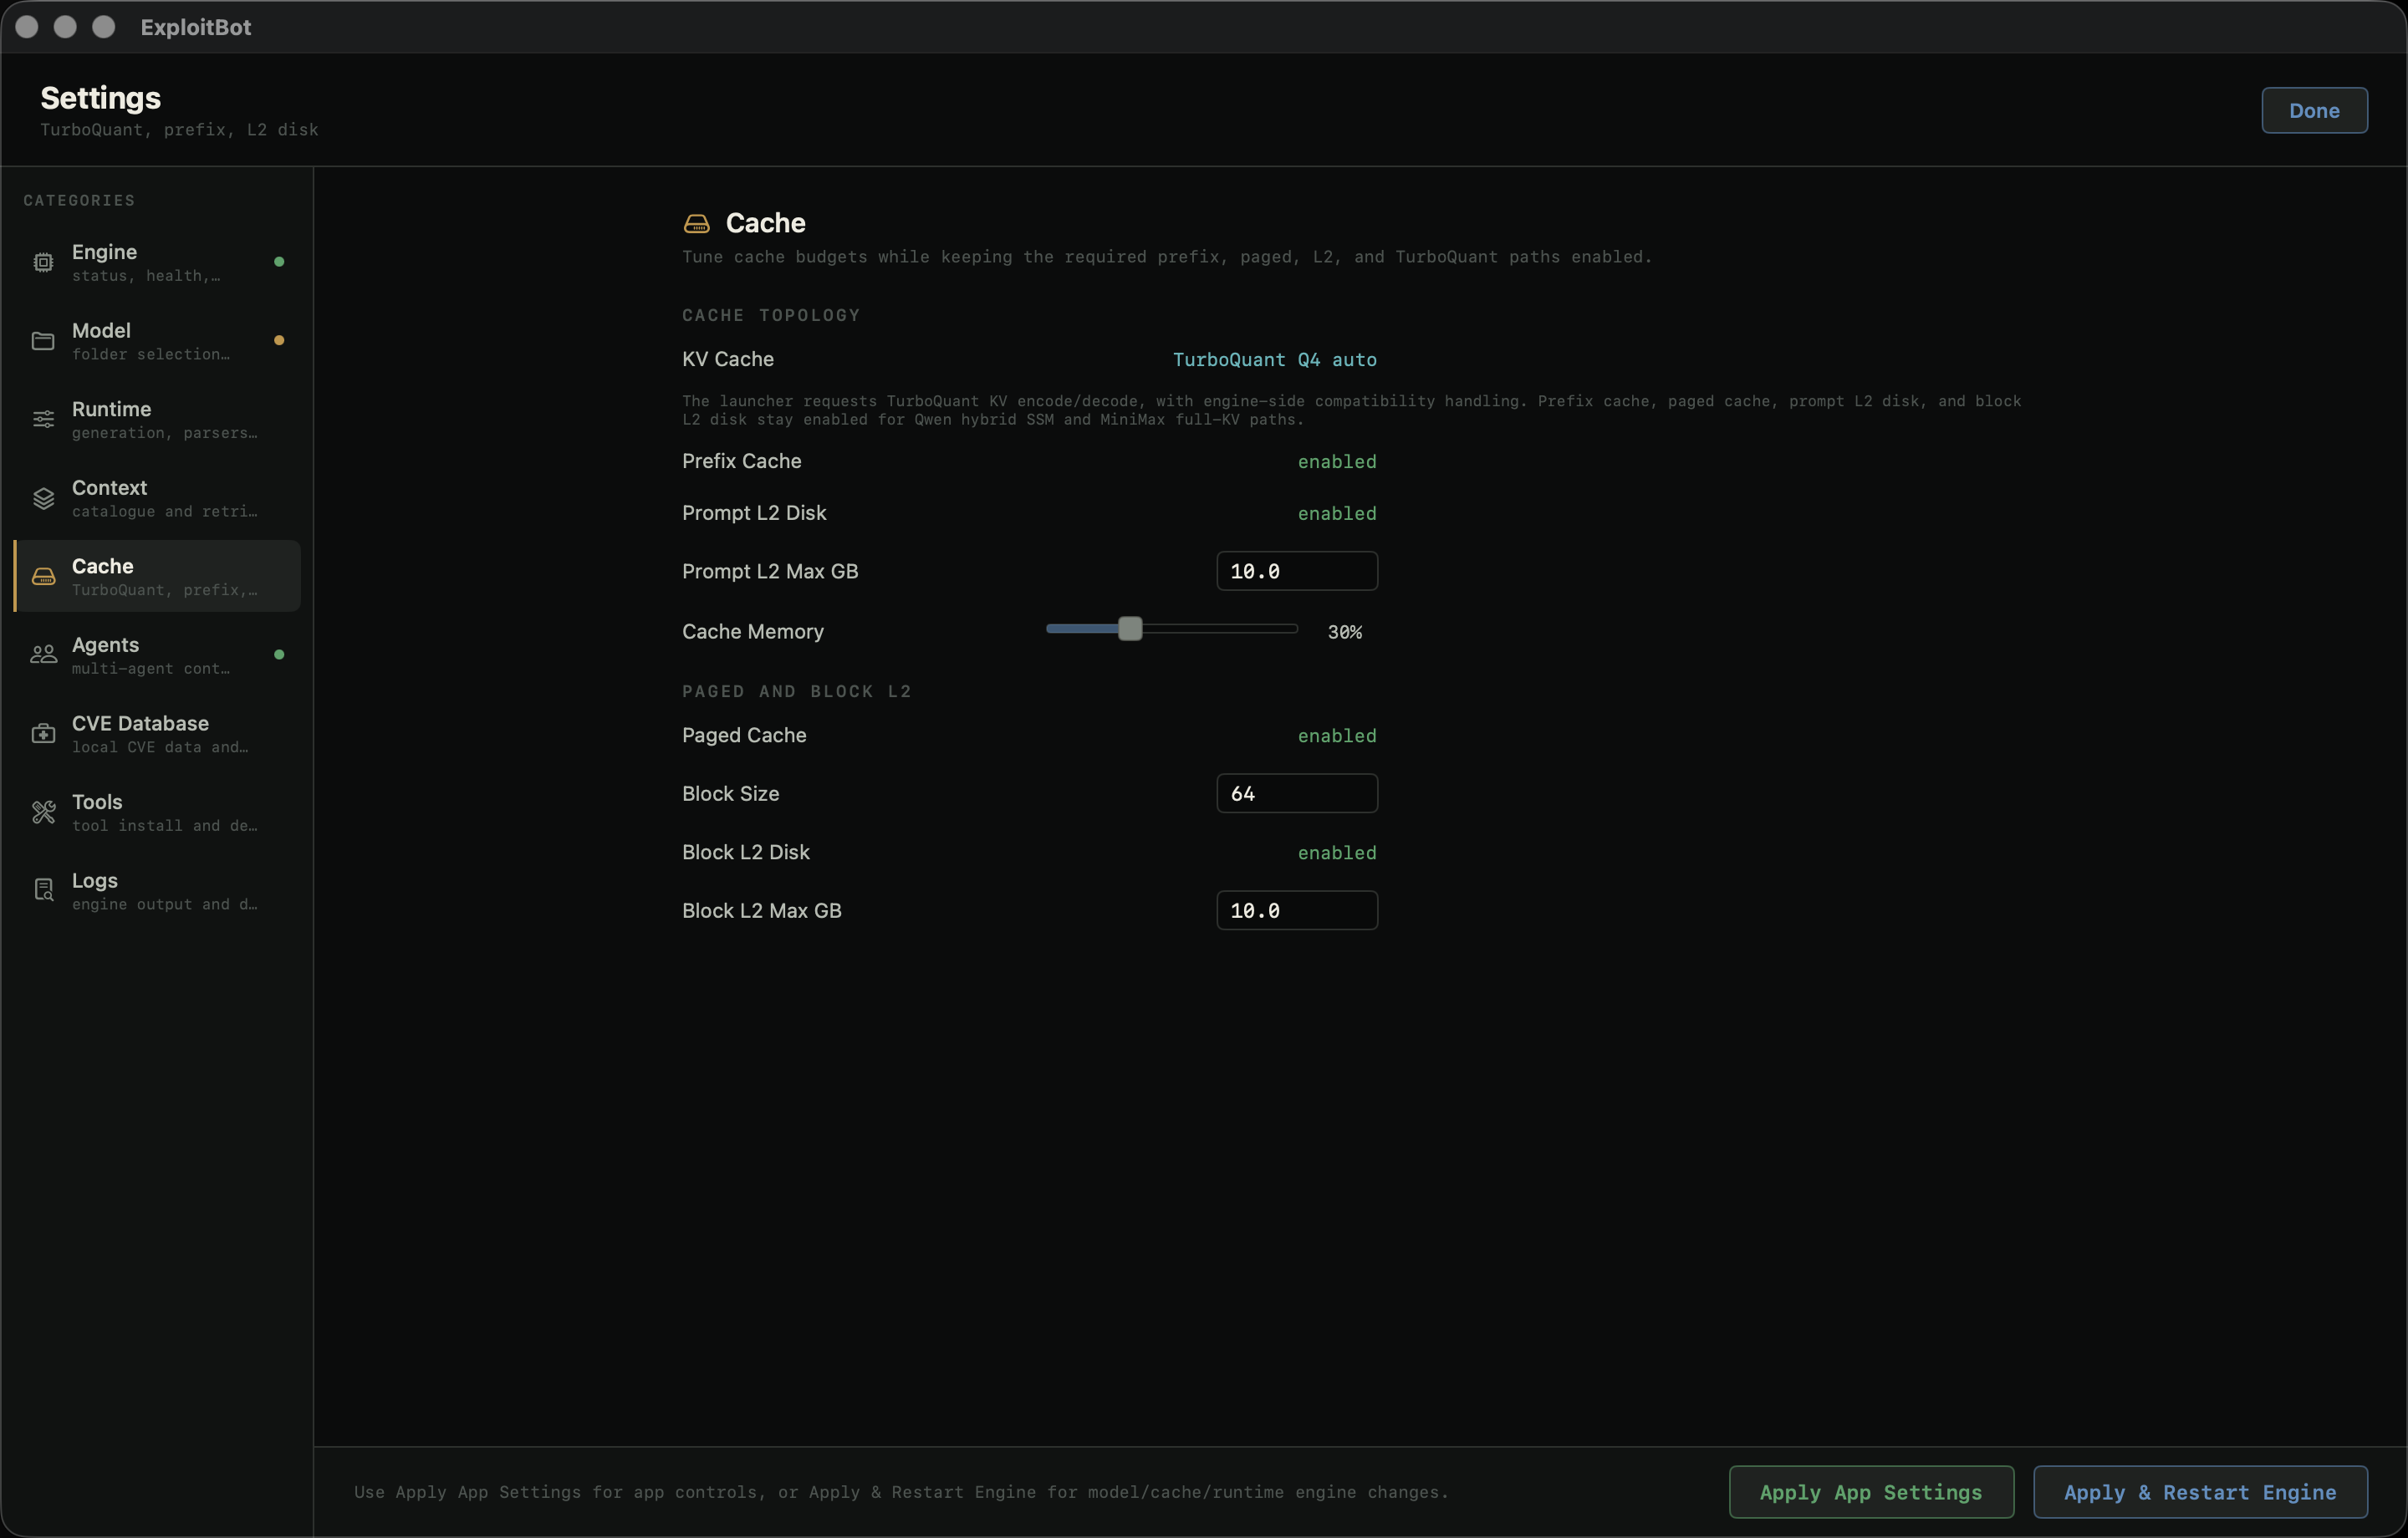Click the Settings heading
The width and height of the screenshot is (2408, 1538).
tap(100, 98)
